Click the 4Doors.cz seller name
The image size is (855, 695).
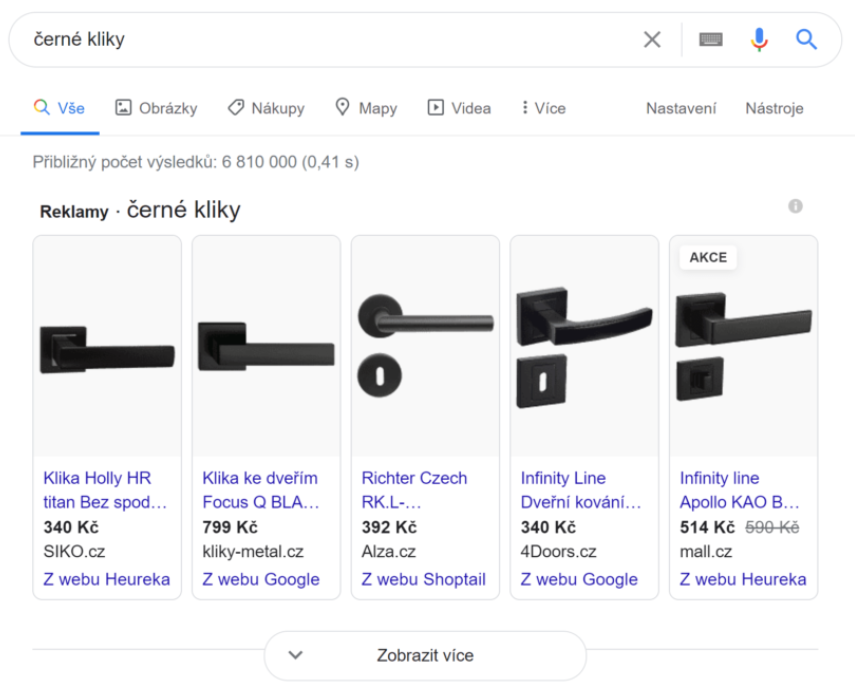tap(558, 552)
